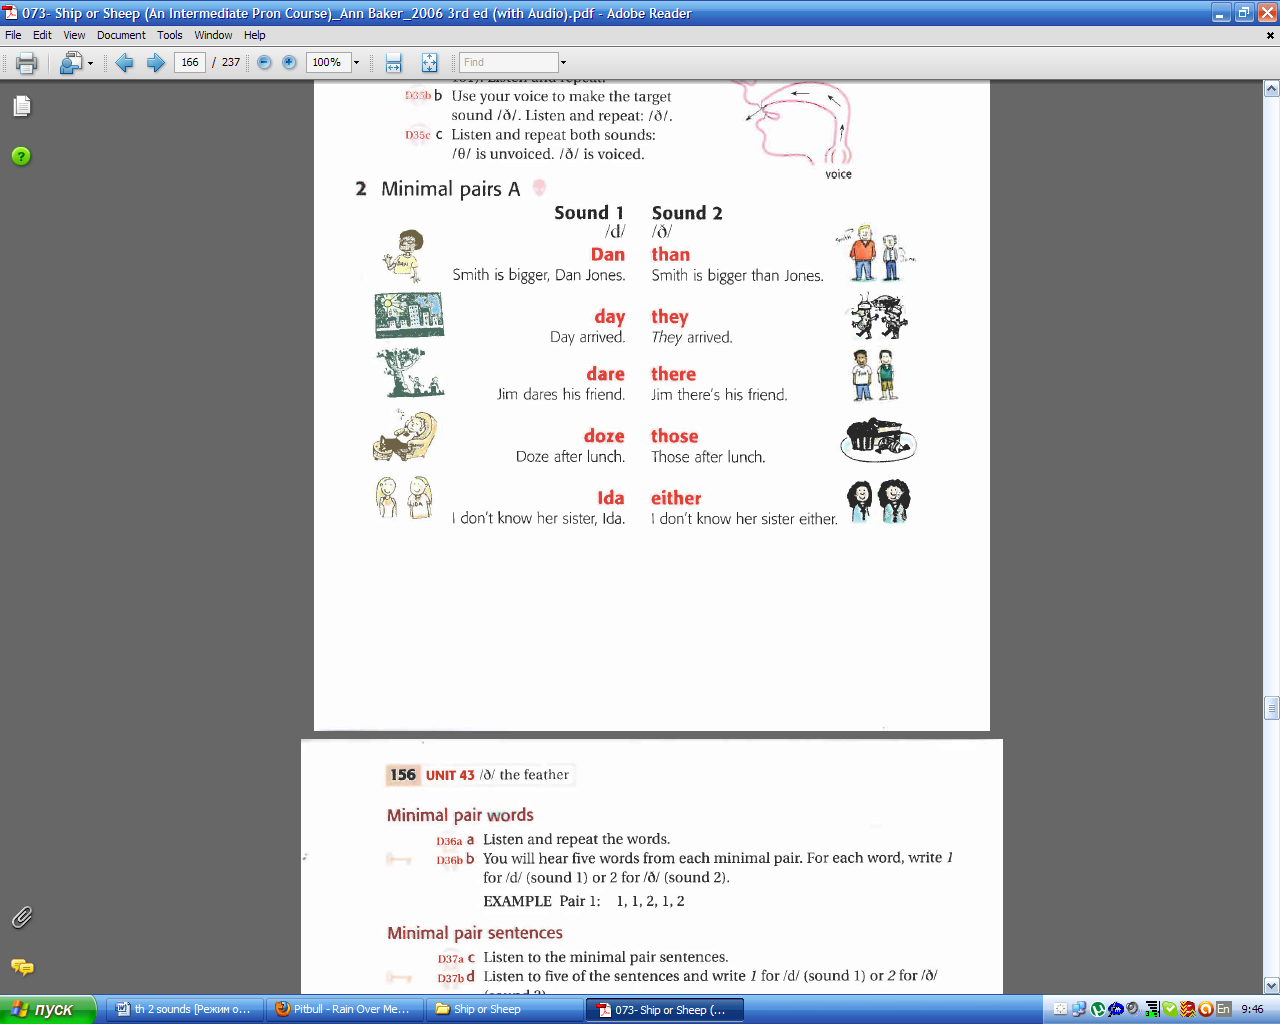Click the woman illustration next to 'Dan'
Screen dimensions: 1280x1024
pos(404,256)
